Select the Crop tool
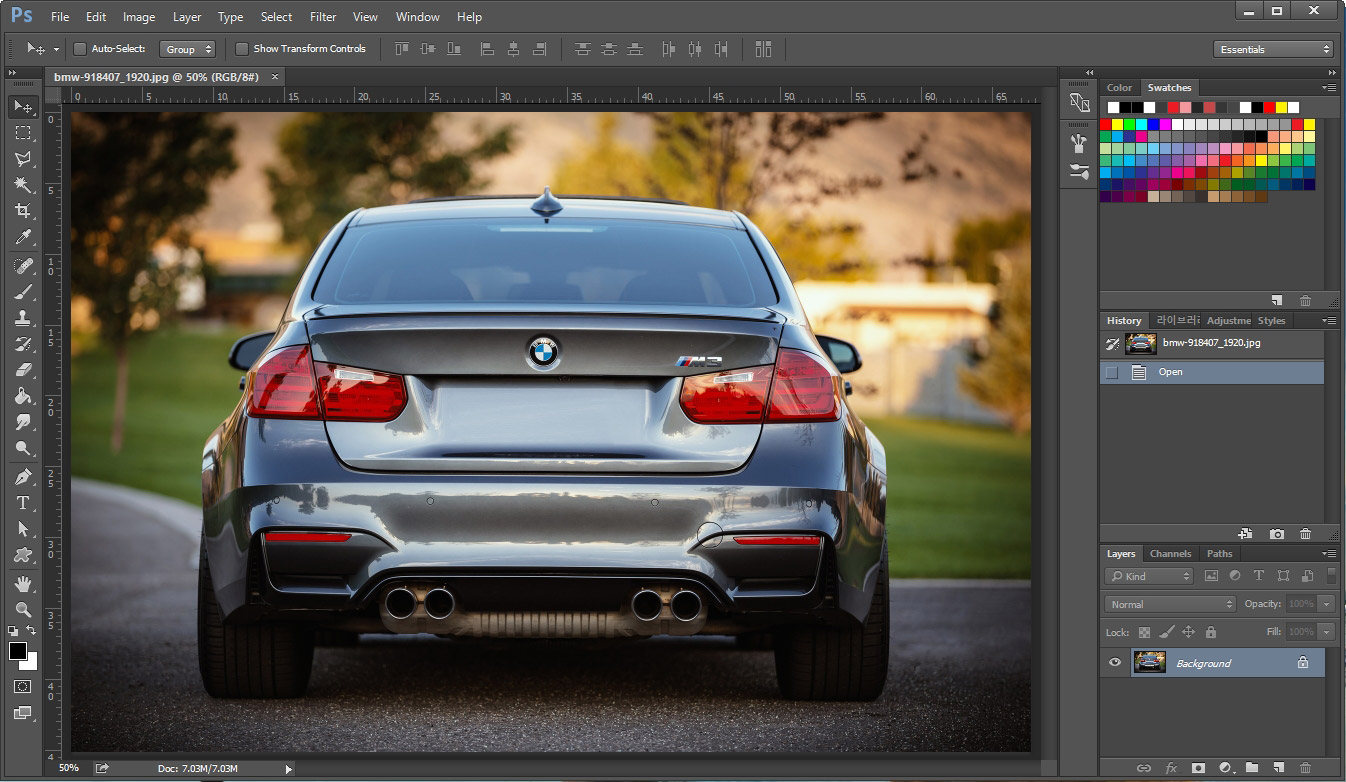 coord(23,210)
